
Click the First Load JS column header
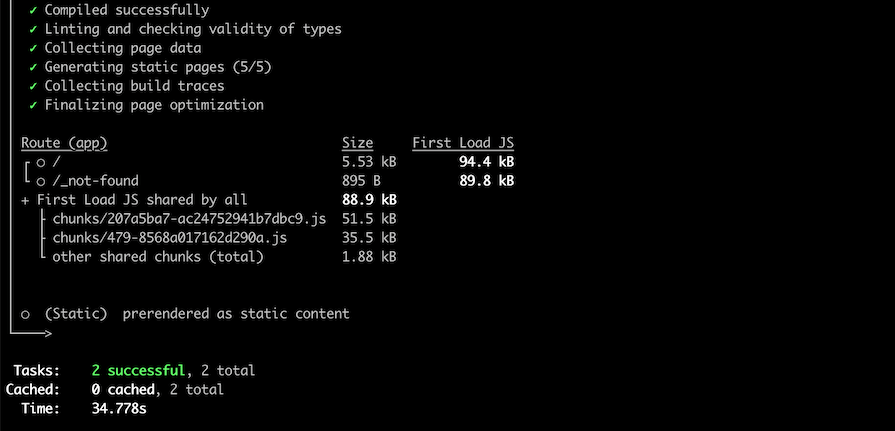463,143
